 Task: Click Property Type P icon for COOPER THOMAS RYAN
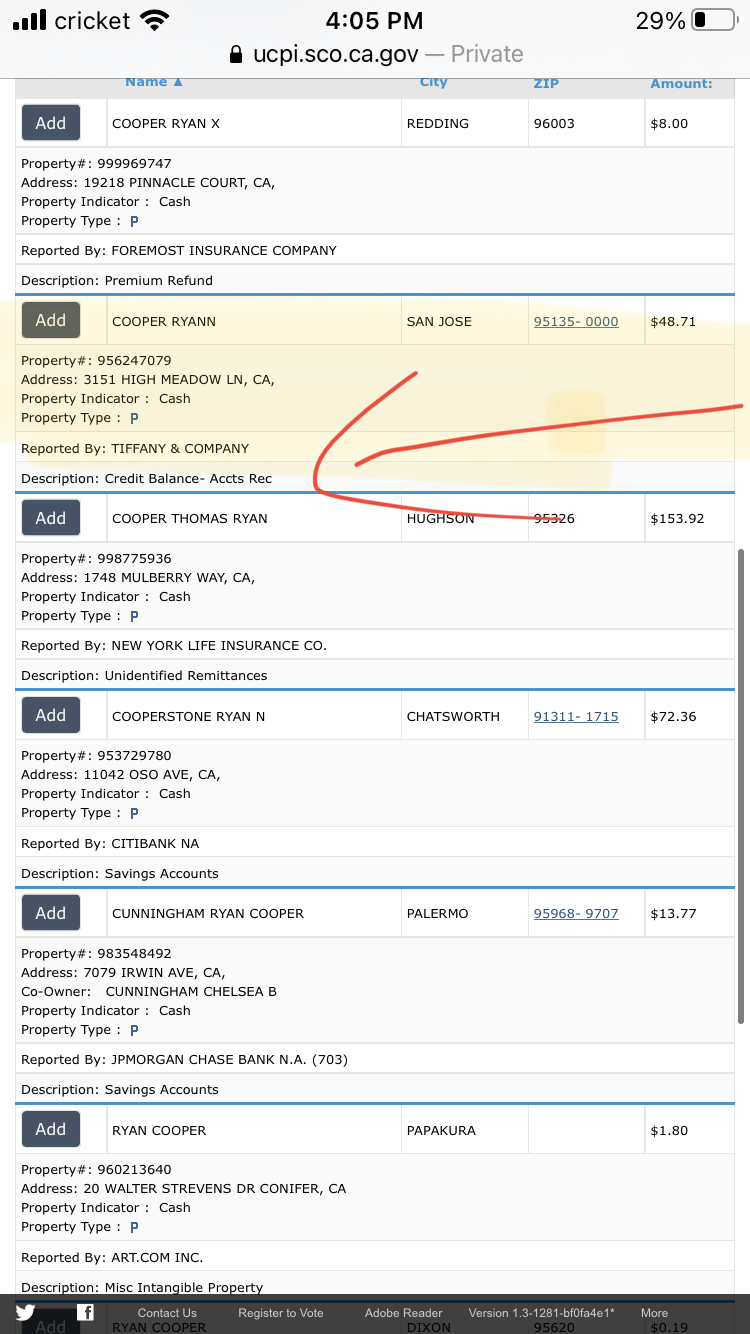[x=134, y=616]
